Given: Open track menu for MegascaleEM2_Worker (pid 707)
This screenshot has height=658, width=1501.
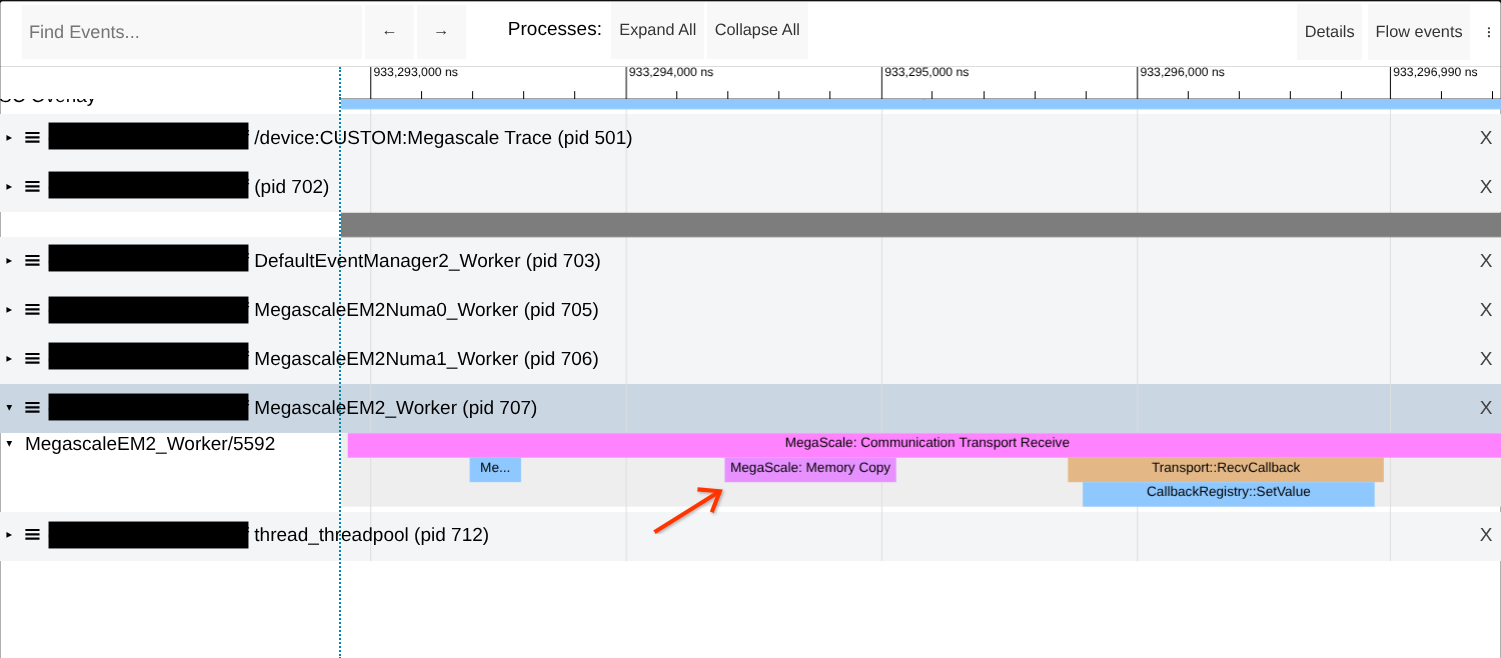Looking at the screenshot, I should (32, 407).
